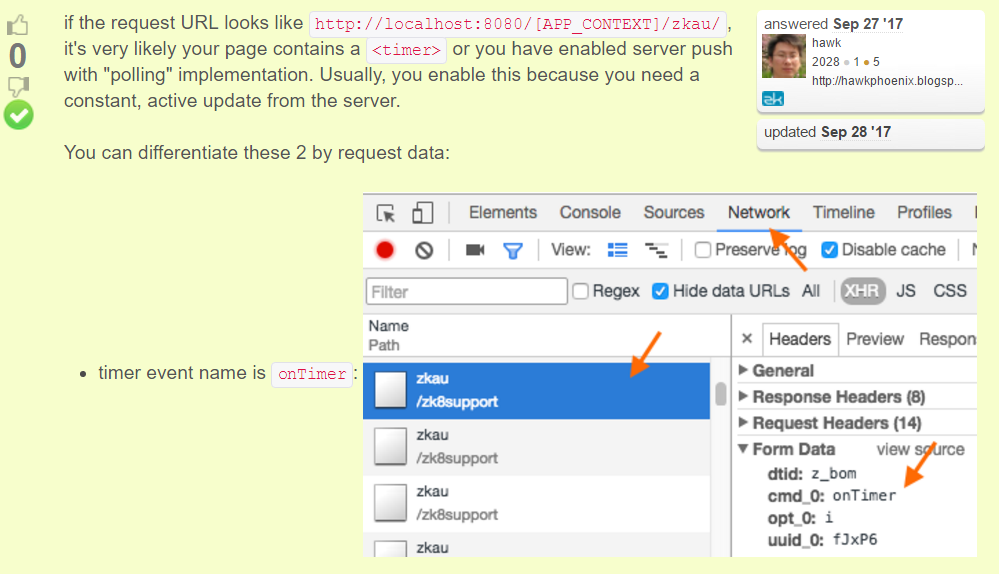1004x574 pixels.
Task: Click the answered Sep 27 '17 date
Action: click(x=868, y=24)
